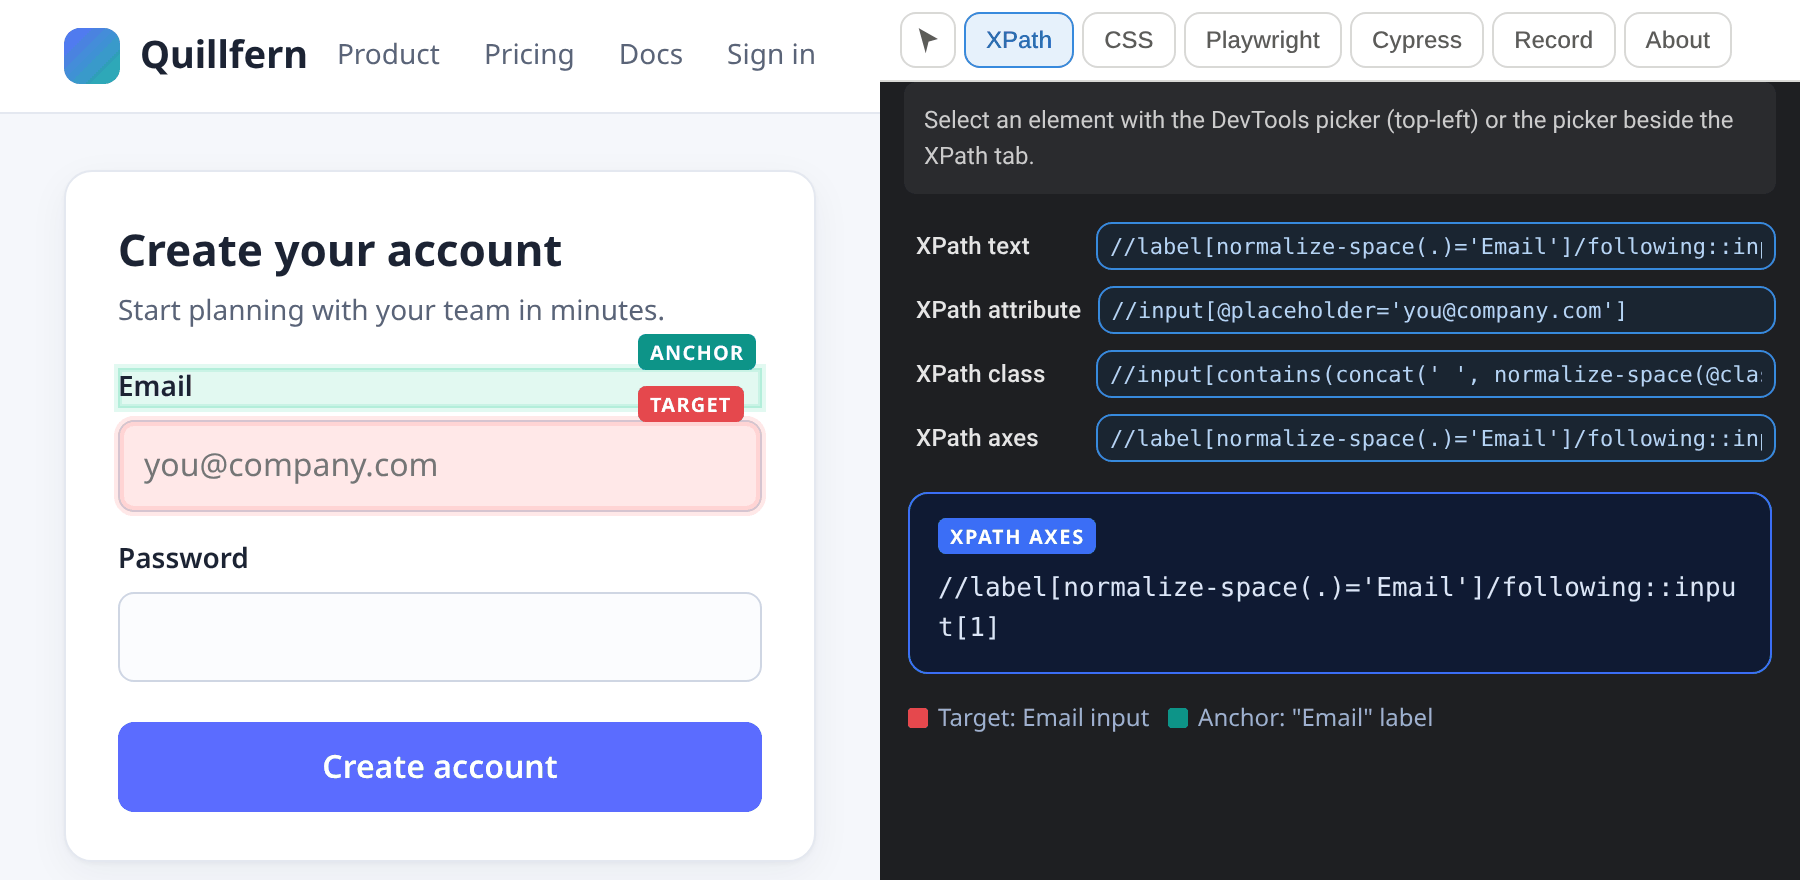Image resolution: width=1800 pixels, height=880 pixels.
Task: Focus the email input with you@company.com placeholder
Action: [x=440, y=466]
